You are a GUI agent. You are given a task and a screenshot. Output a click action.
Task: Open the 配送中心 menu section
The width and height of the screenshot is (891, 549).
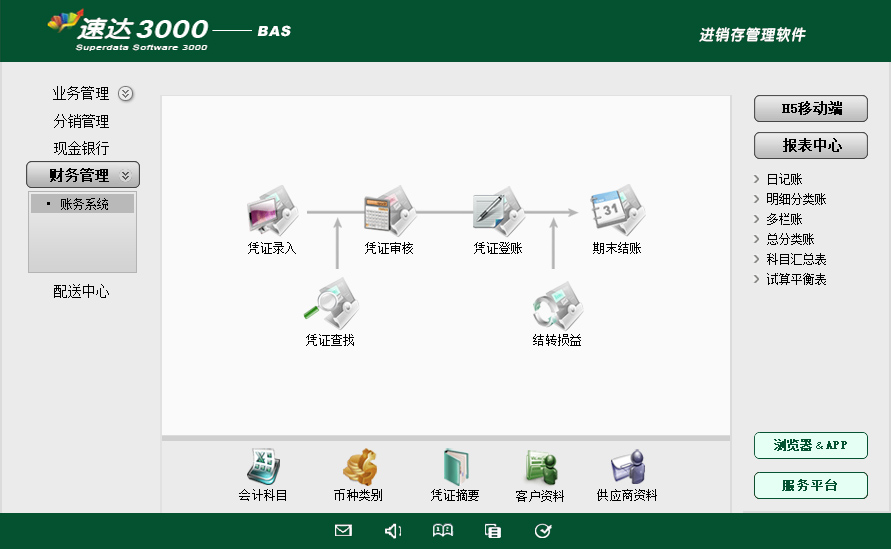click(81, 292)
